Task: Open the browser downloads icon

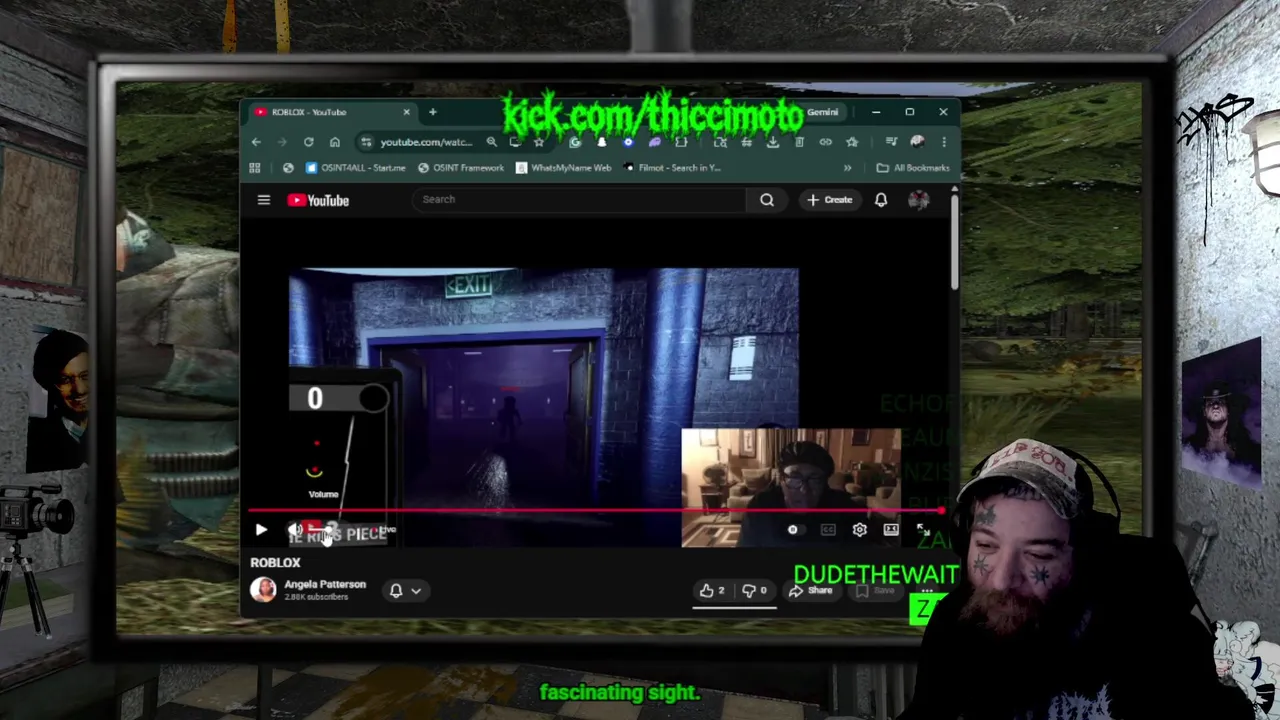Action: pos(773,142)
